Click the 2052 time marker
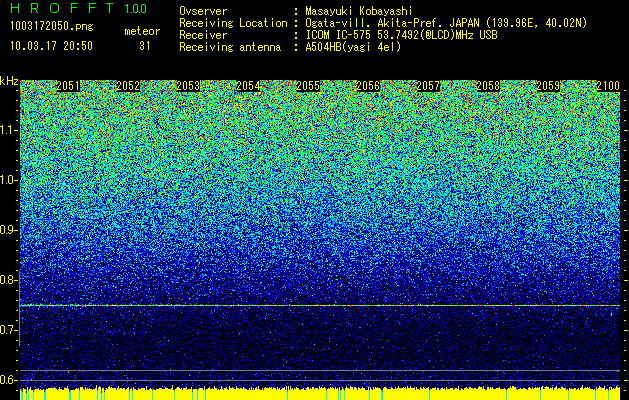This screenshot has height=400, width=629. [x=128, y=86]
